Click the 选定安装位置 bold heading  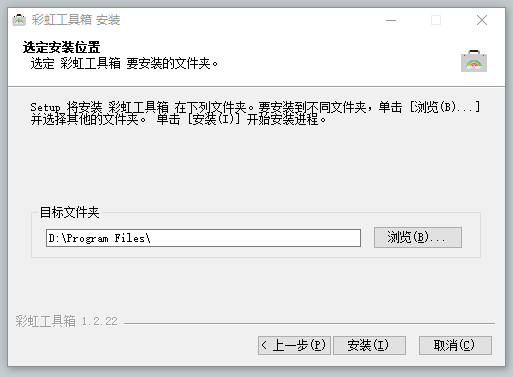61,47
